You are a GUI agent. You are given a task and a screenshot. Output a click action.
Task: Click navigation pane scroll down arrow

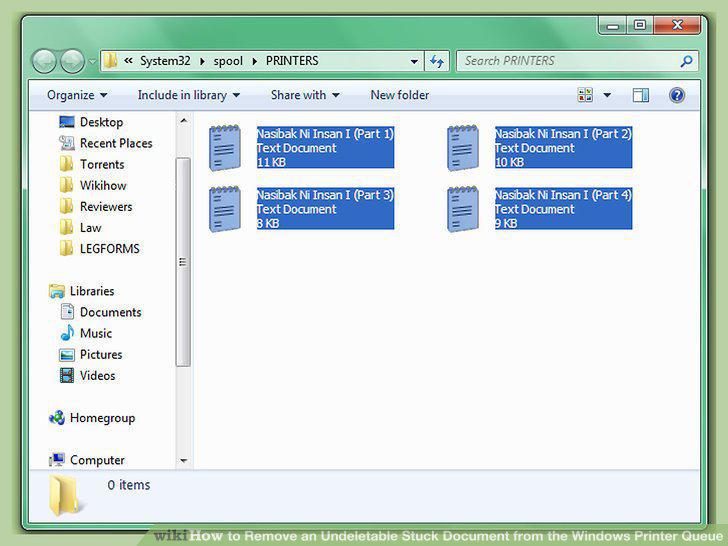pyautogui.click(x=183, y=461)
